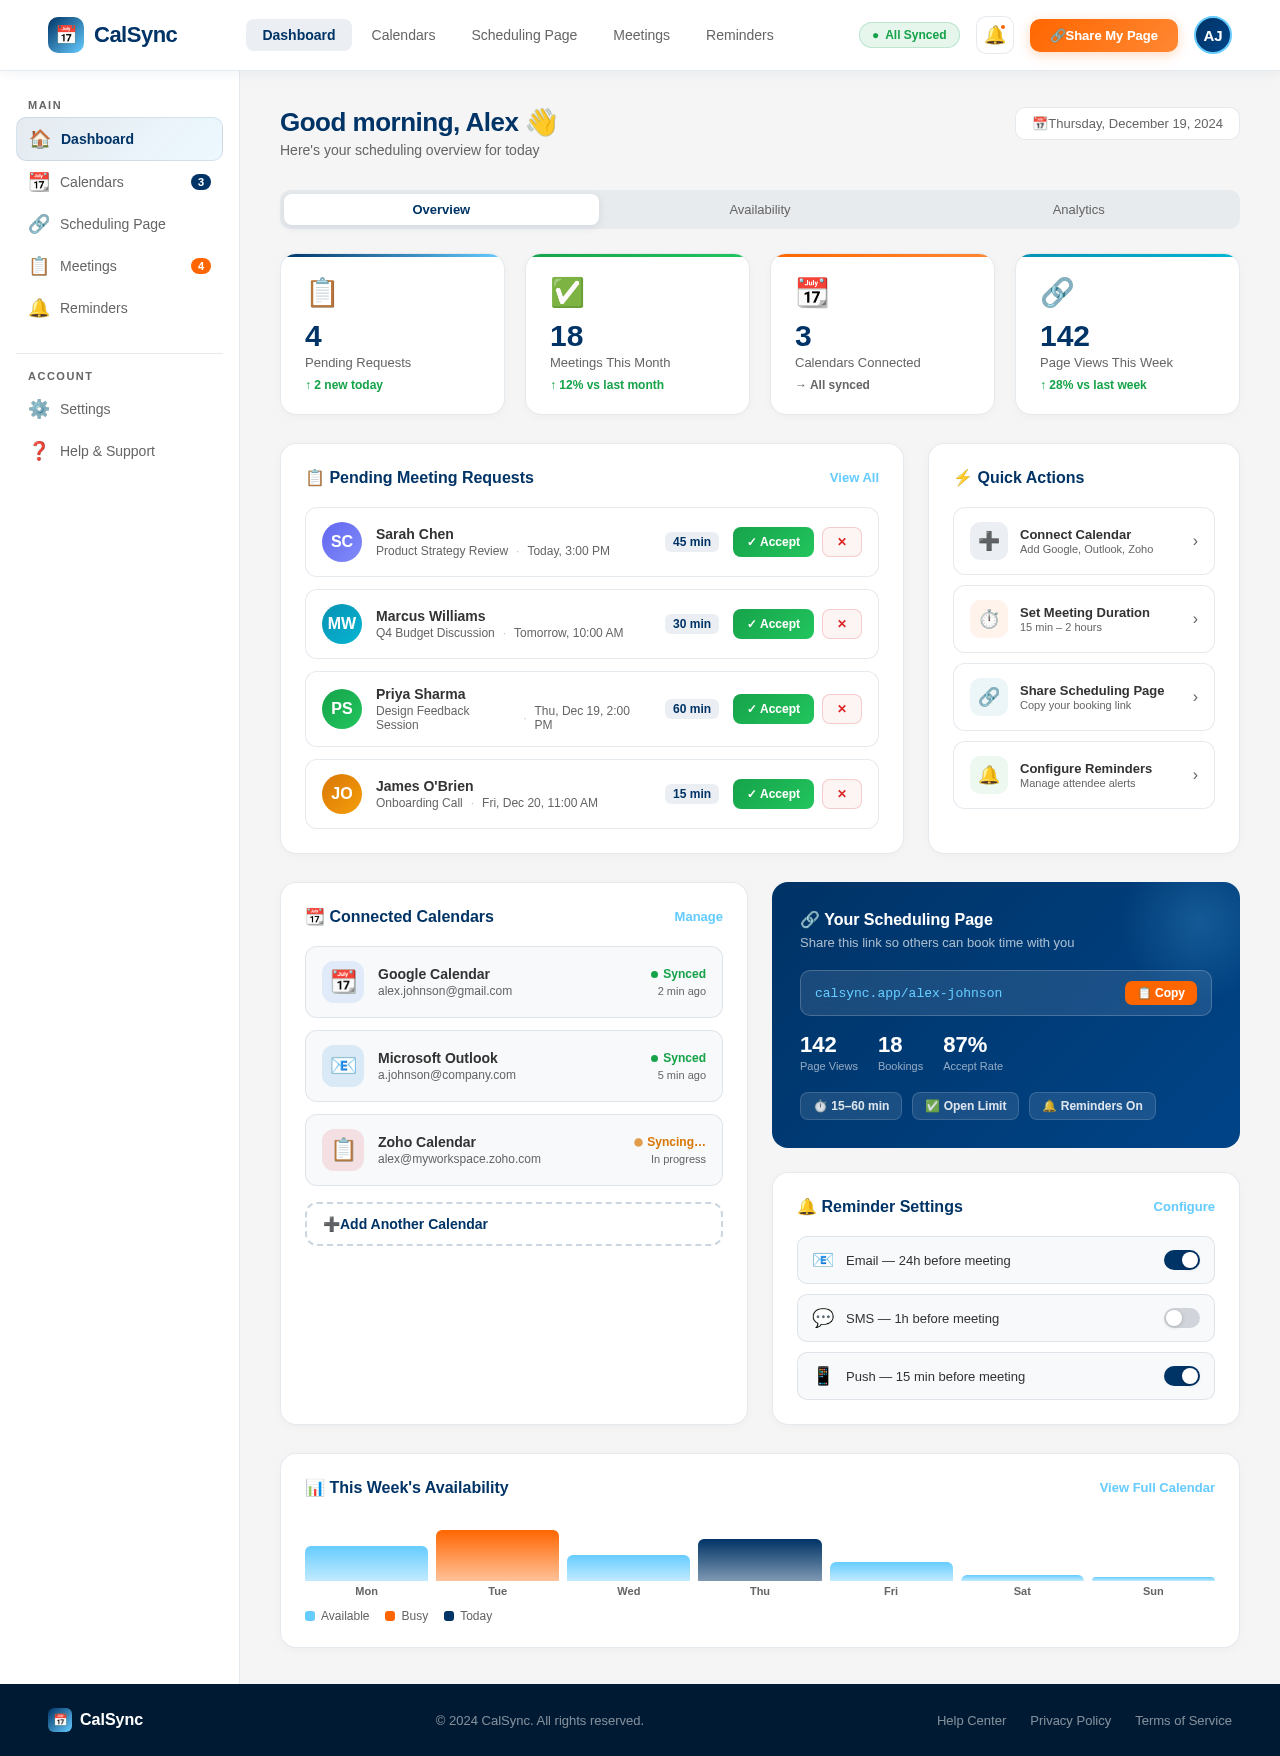This screenshot has height=1756, width=1280.
Task: Click Reminders bell icon in sidebar
Action: (x=39, y=308)
